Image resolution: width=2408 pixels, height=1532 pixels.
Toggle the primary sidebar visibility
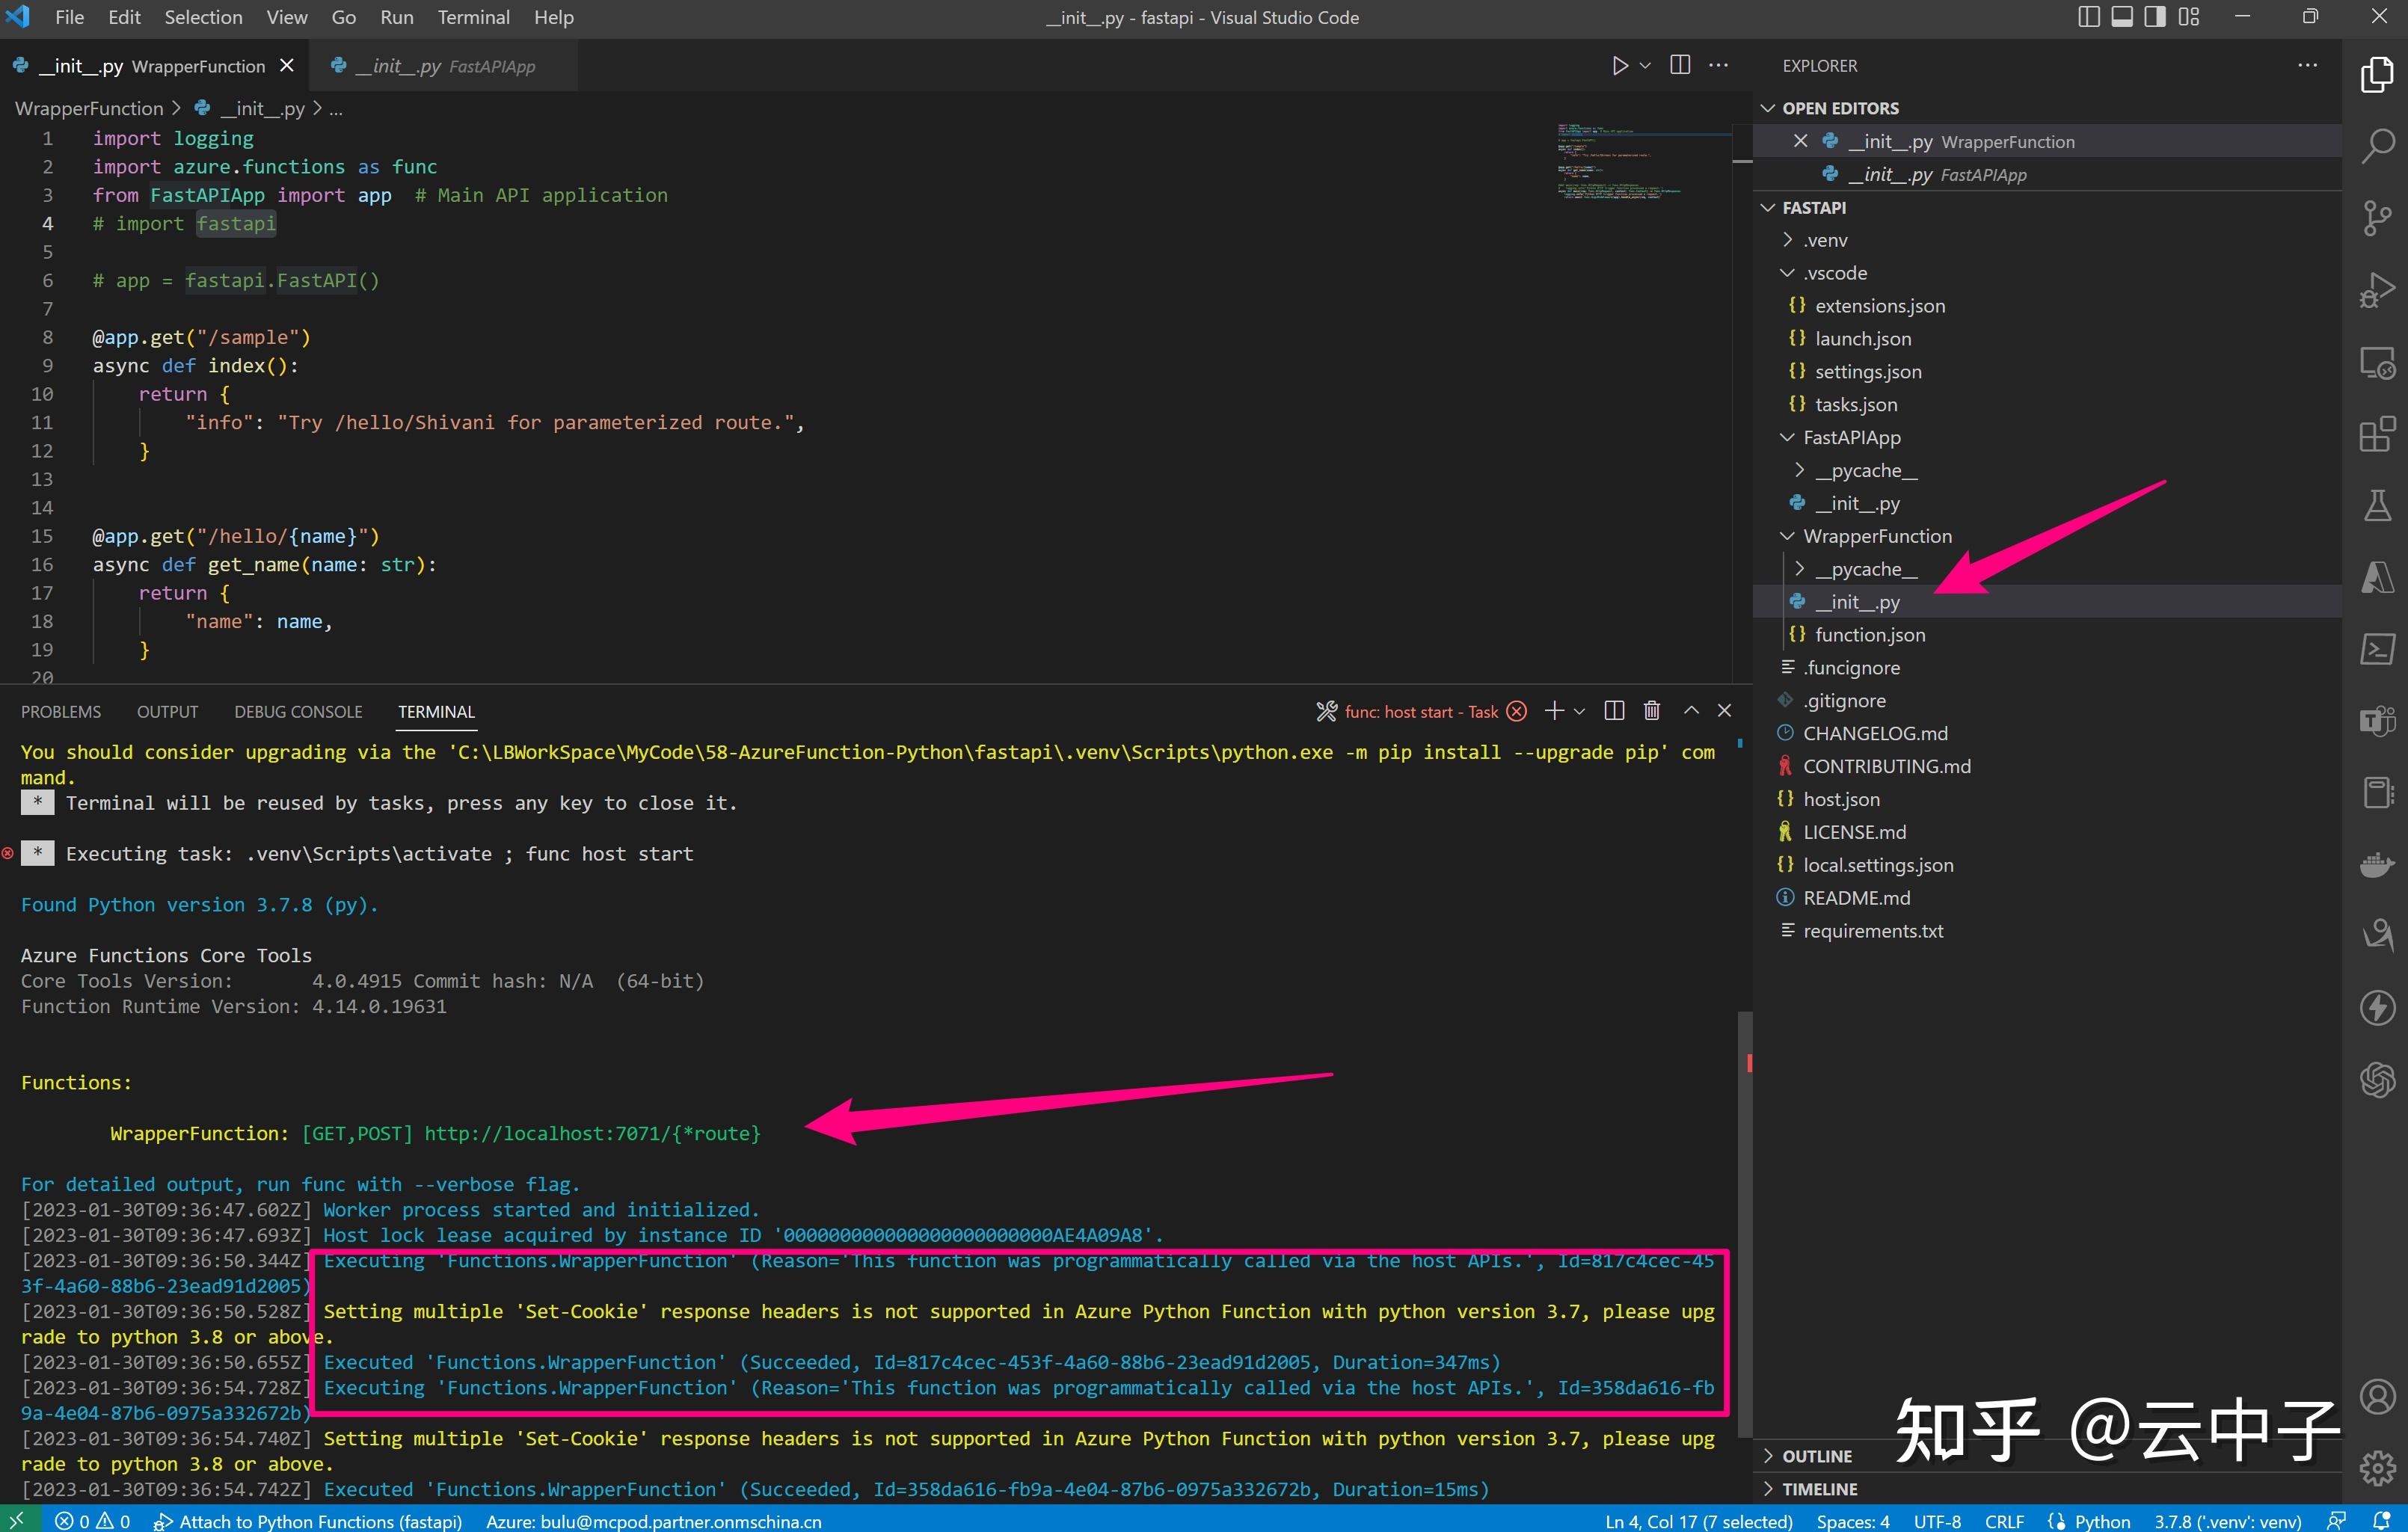click(x=2088, y=17)
